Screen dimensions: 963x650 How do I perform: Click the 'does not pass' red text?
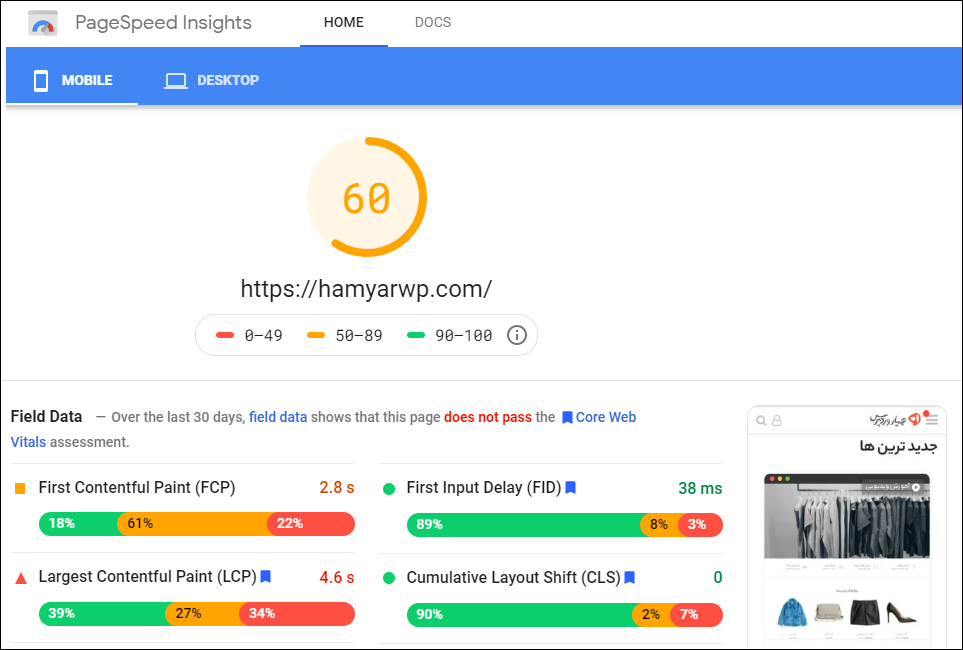488,417
